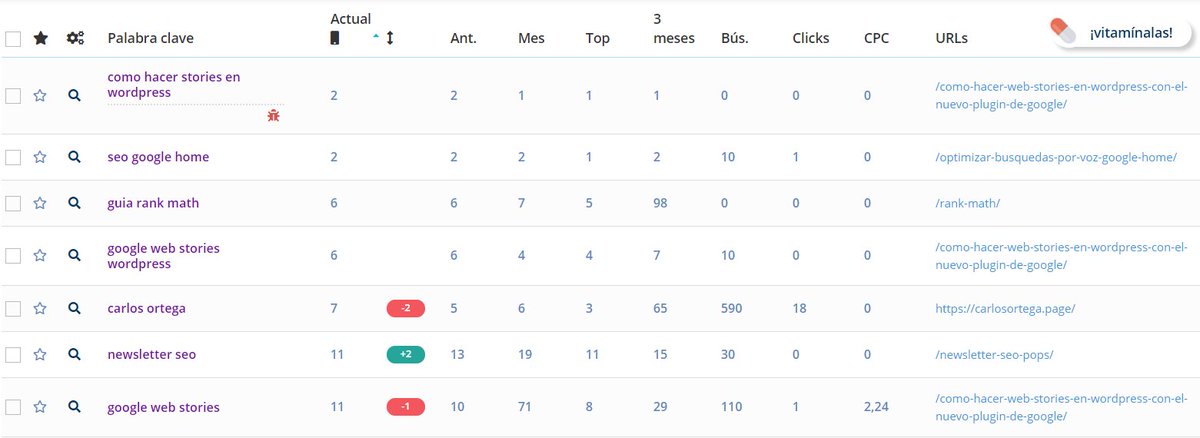Sort by 'Ant.' column header
Viewport: 1200px width, 438px height.
click(x=463, y=38)
